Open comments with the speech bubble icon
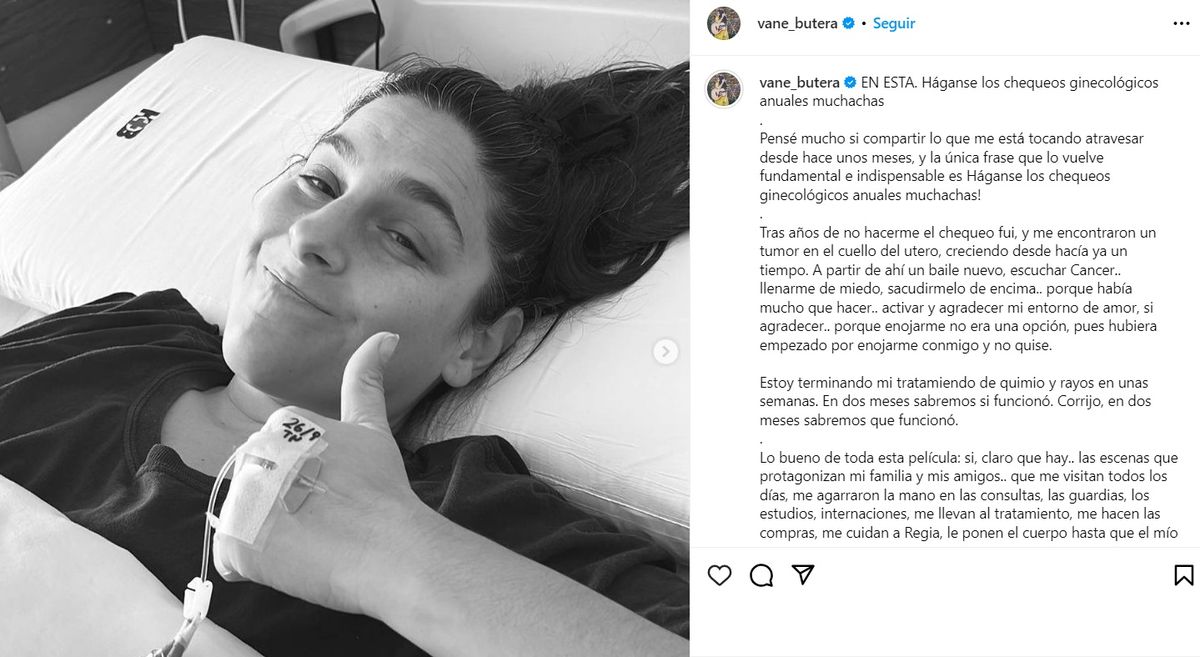The width and height of the screenshot is (1200, 657). point(761,575)
